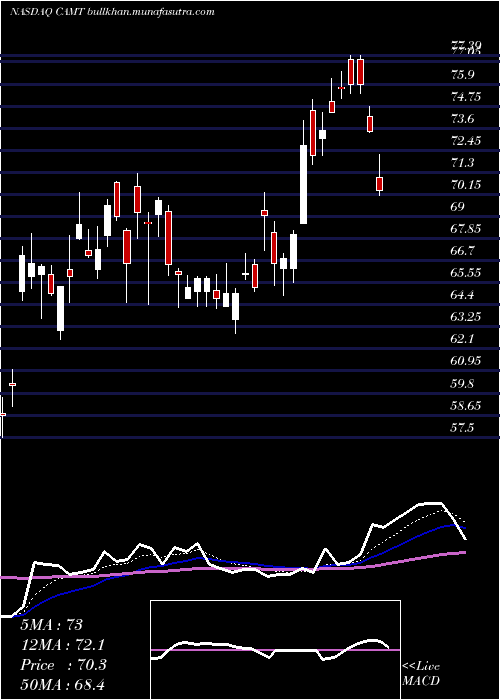
Task: Click the 12MA : 72.1 readout
Action: 61,645
